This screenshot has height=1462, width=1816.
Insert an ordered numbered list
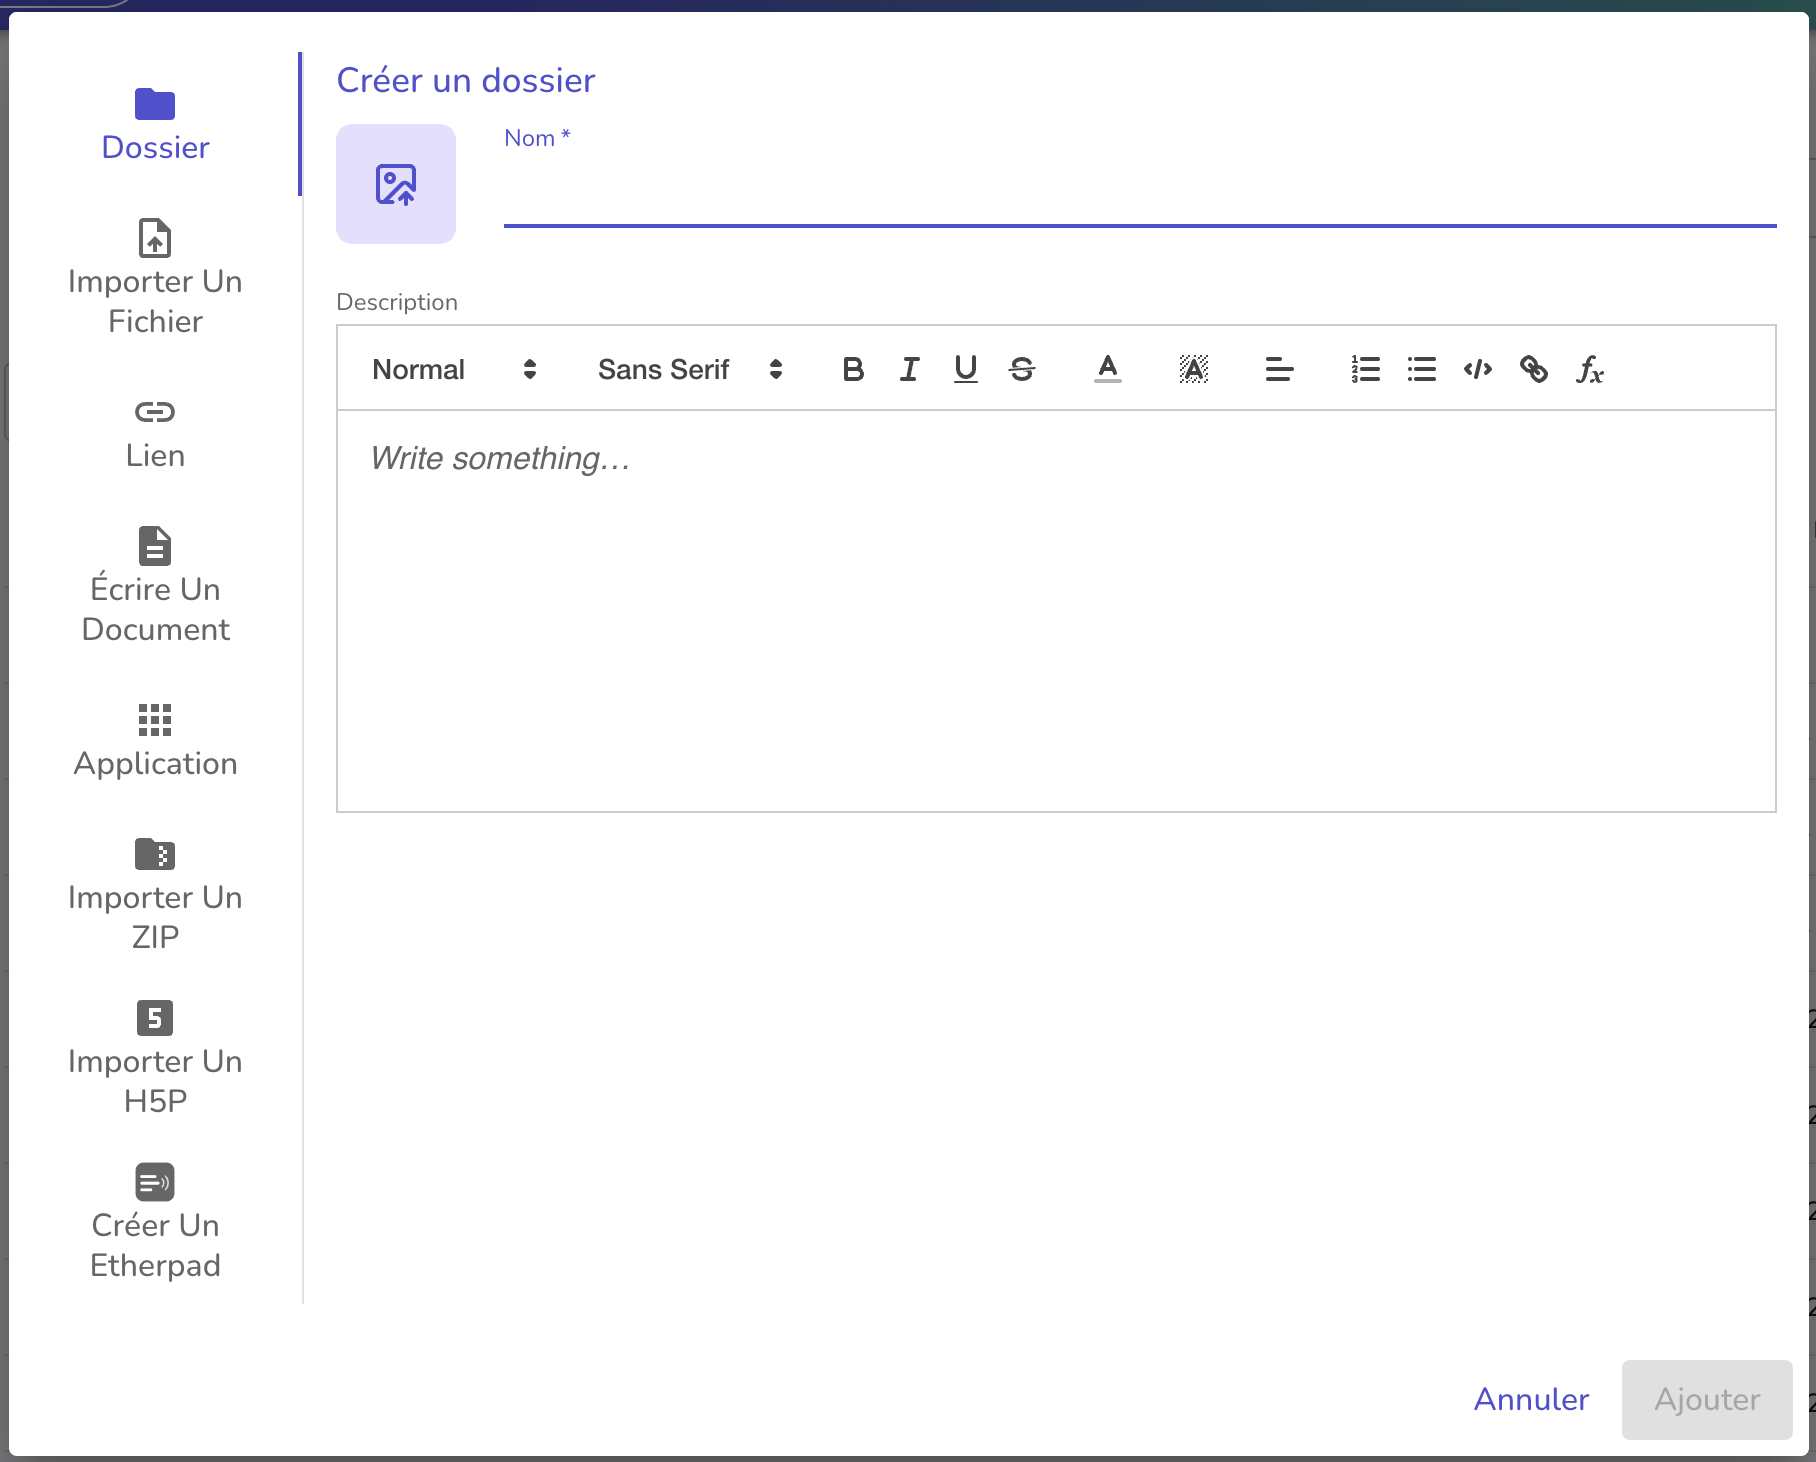coord(1365,370)
